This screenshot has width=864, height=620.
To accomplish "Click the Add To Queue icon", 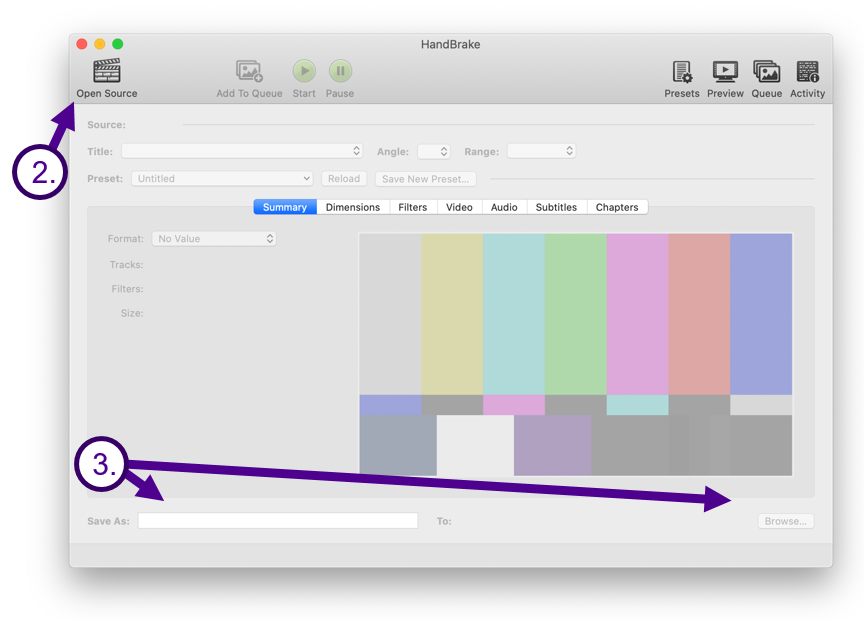I will point(249,71).
